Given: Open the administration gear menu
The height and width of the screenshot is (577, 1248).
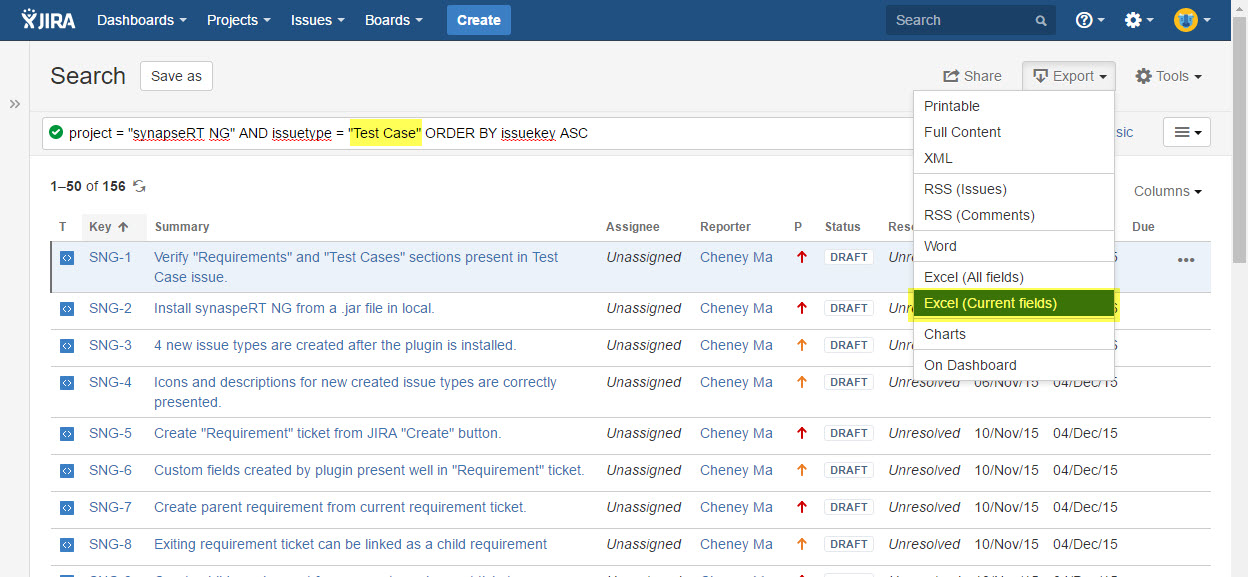Looking at the screenshot, I should click(x=1138, y=20).
